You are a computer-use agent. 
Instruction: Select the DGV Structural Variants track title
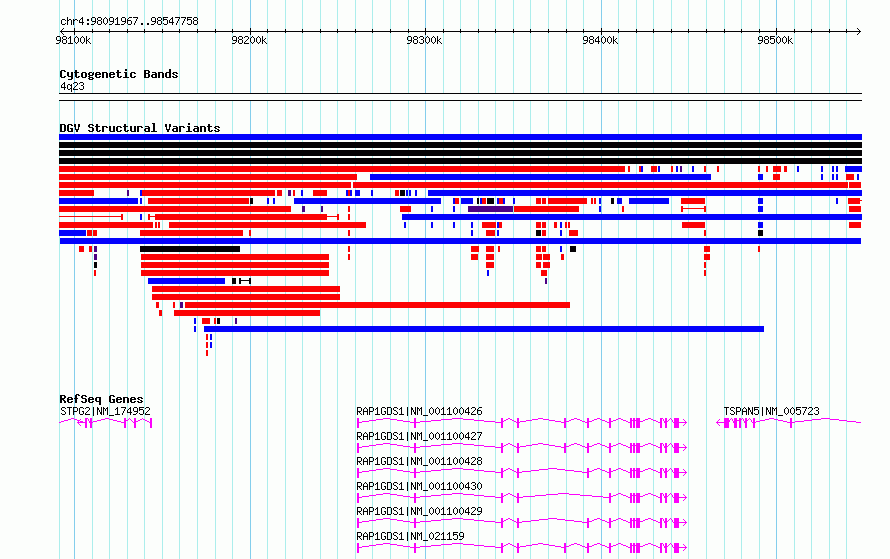(140, 128)
